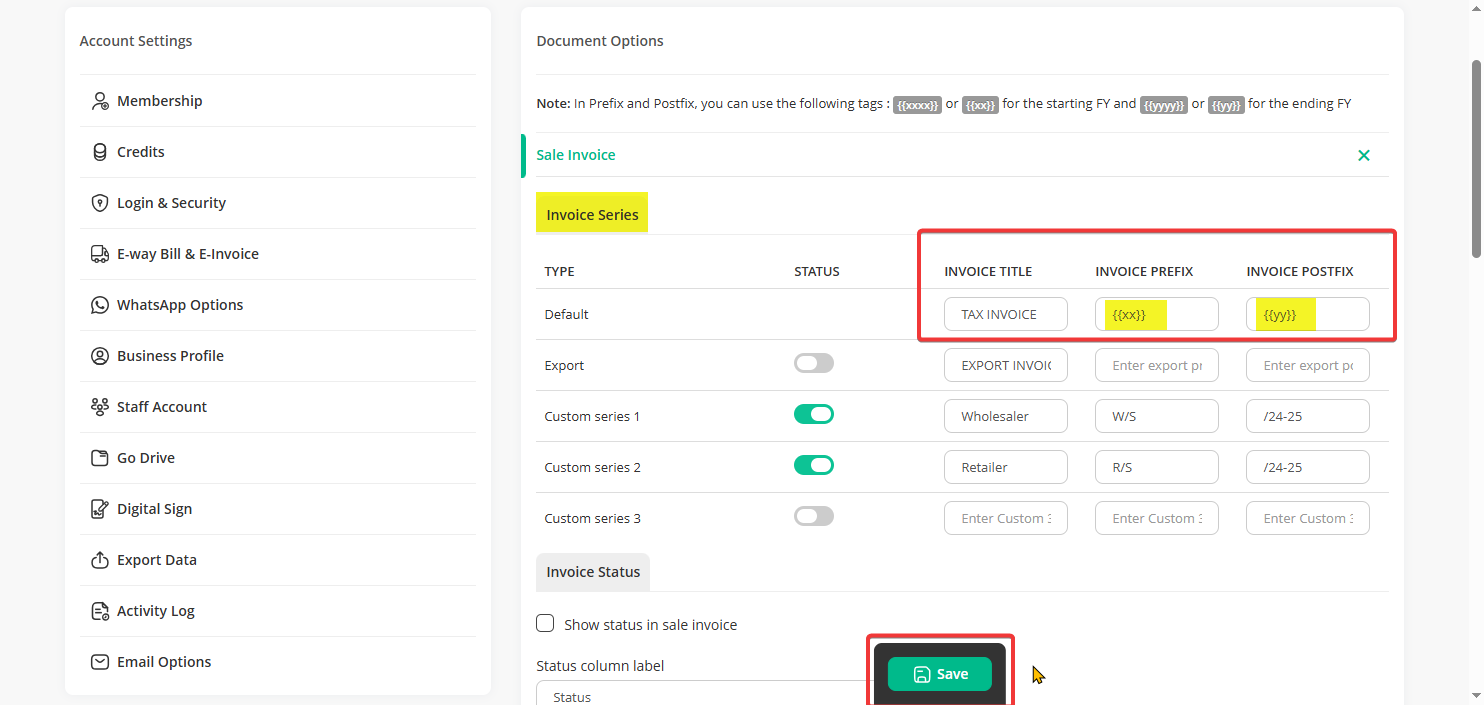Collapse the Sale Invoice section with X
The width and height of the screenshot is (1484, 705).
[1364, 155]
